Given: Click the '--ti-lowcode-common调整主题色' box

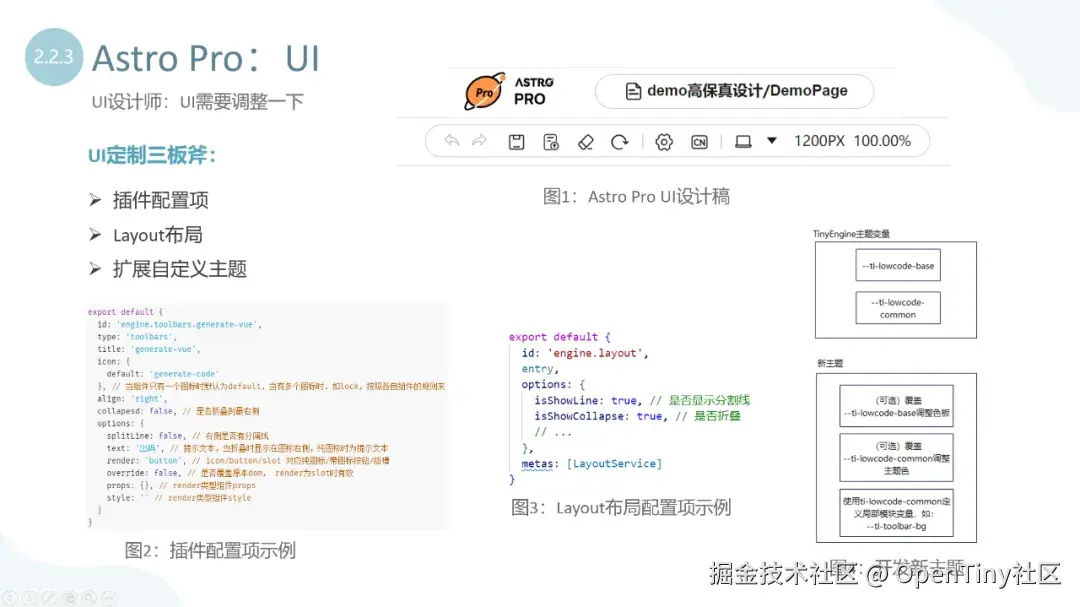Looking at the screenshot, I should 896,457.
